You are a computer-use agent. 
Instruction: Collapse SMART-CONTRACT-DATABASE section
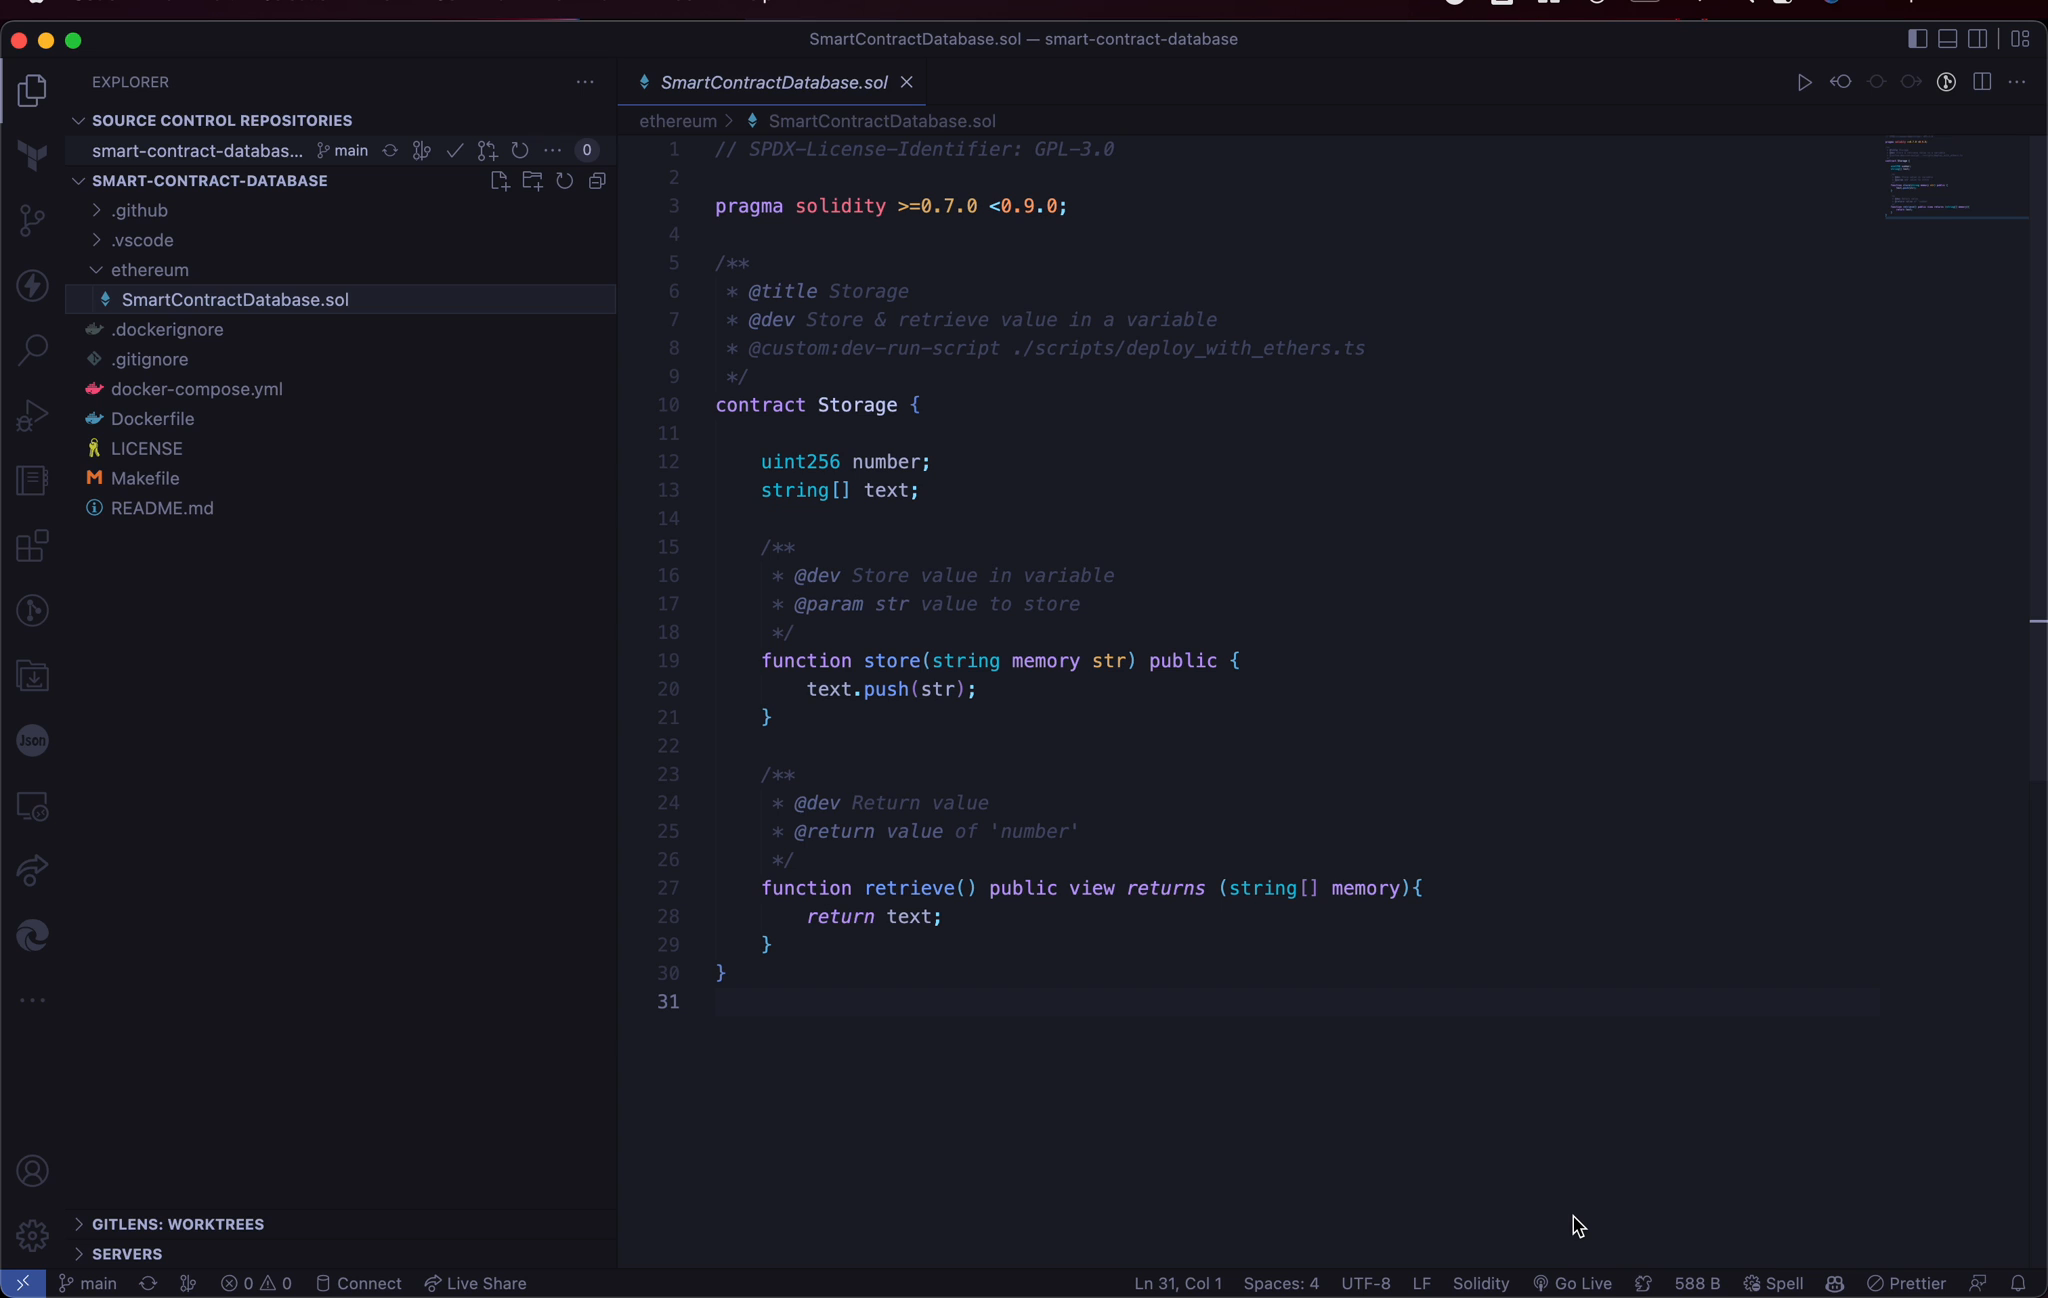tap(209, 181)
